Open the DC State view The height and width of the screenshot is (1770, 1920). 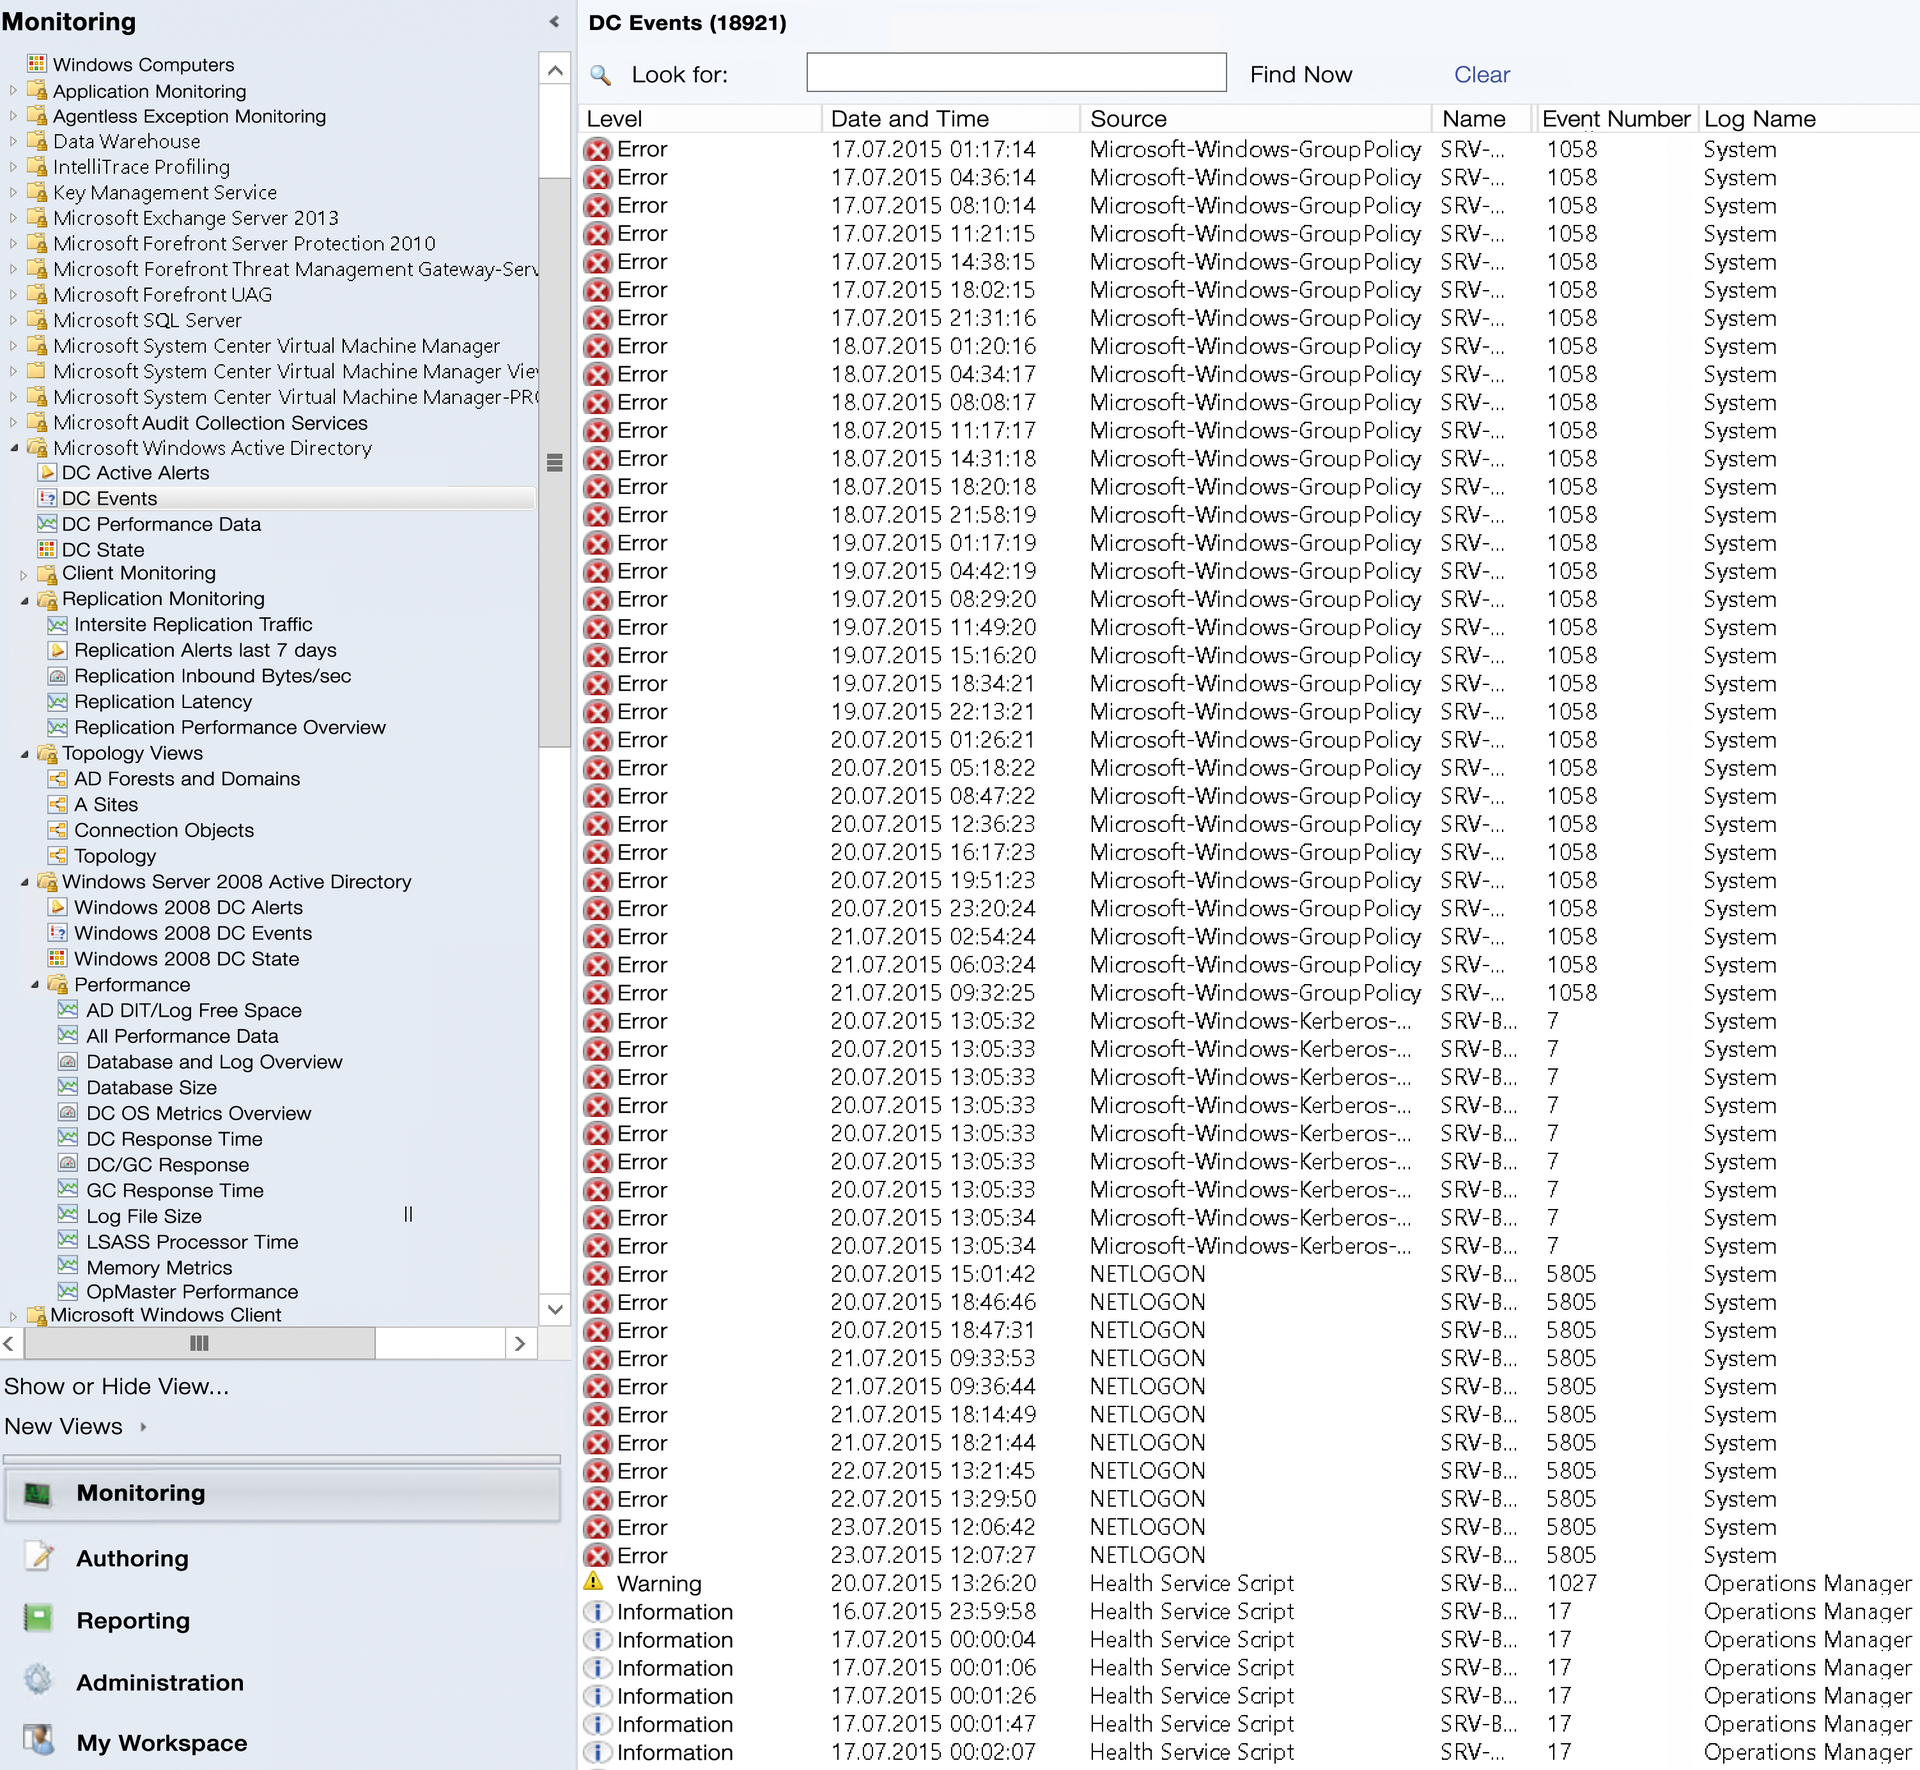click(x=101, y=549)
